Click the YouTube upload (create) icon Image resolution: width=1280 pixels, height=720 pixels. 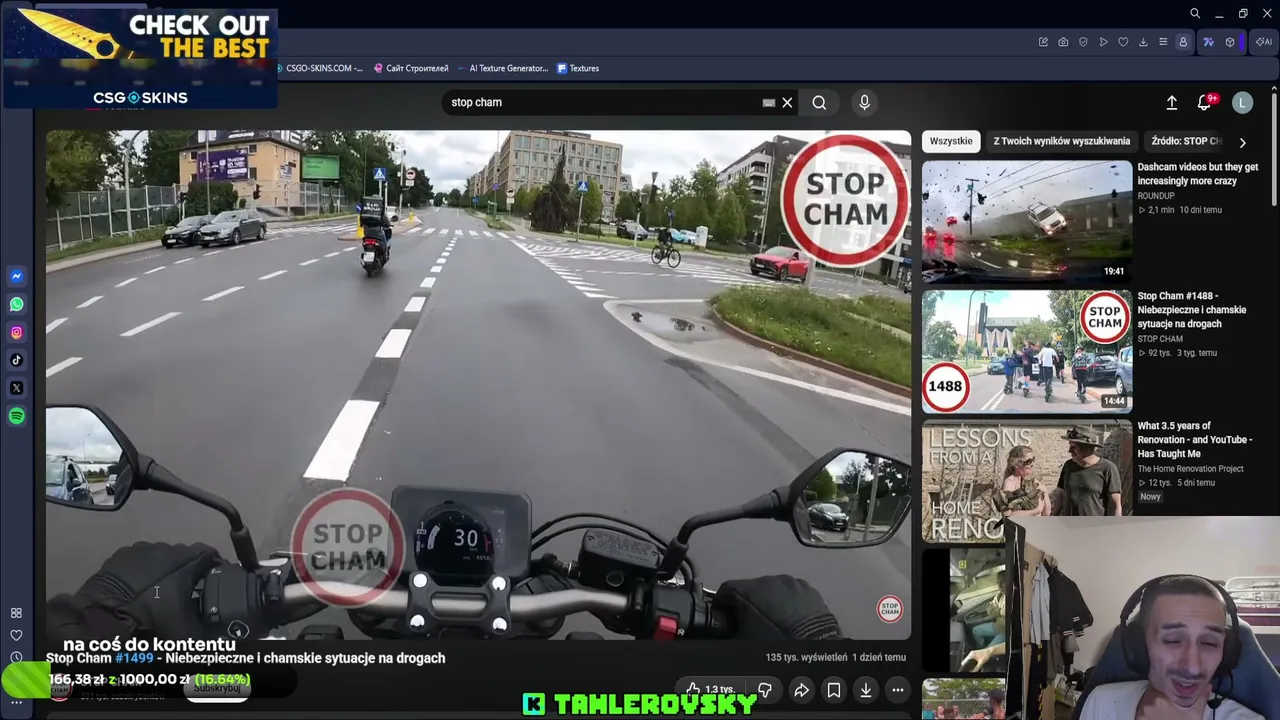point(1172,102)
